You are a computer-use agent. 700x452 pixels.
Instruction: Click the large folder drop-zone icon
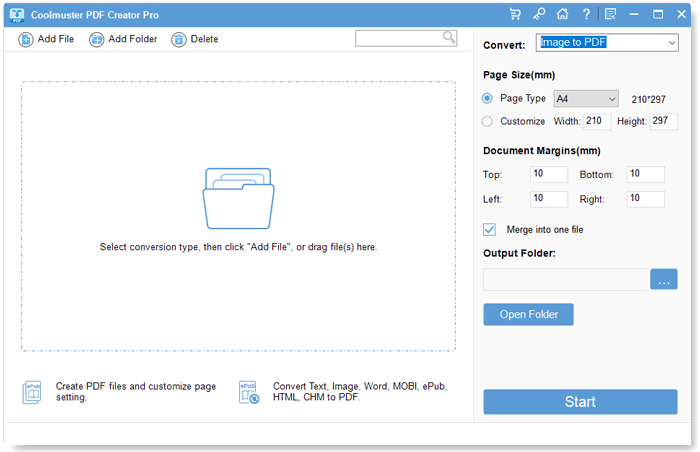(238, 198)
